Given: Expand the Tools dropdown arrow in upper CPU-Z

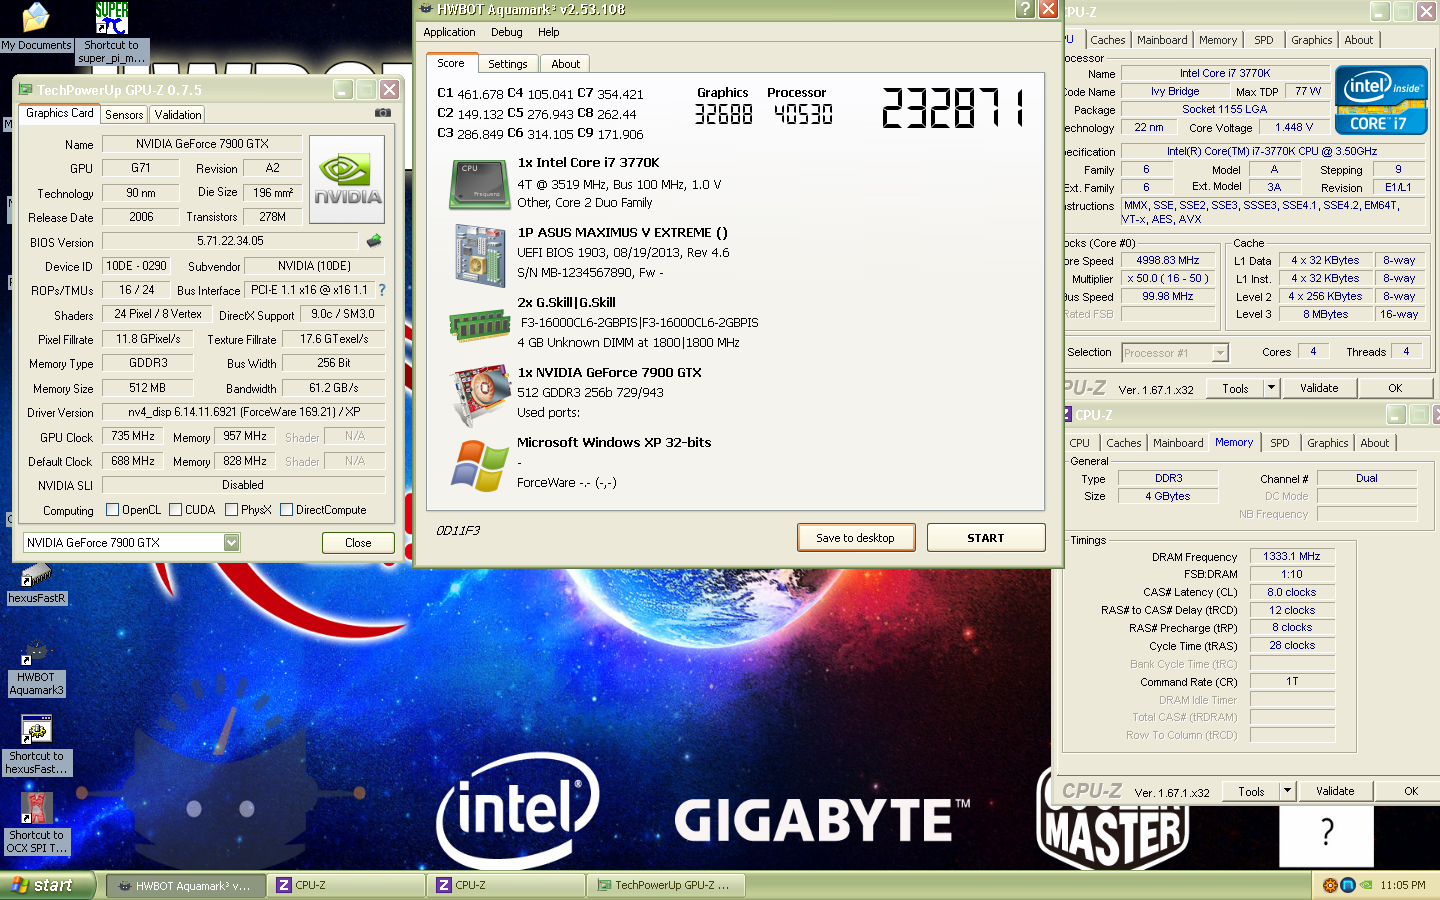Looking at the screenshot, I should point(1271,388).
